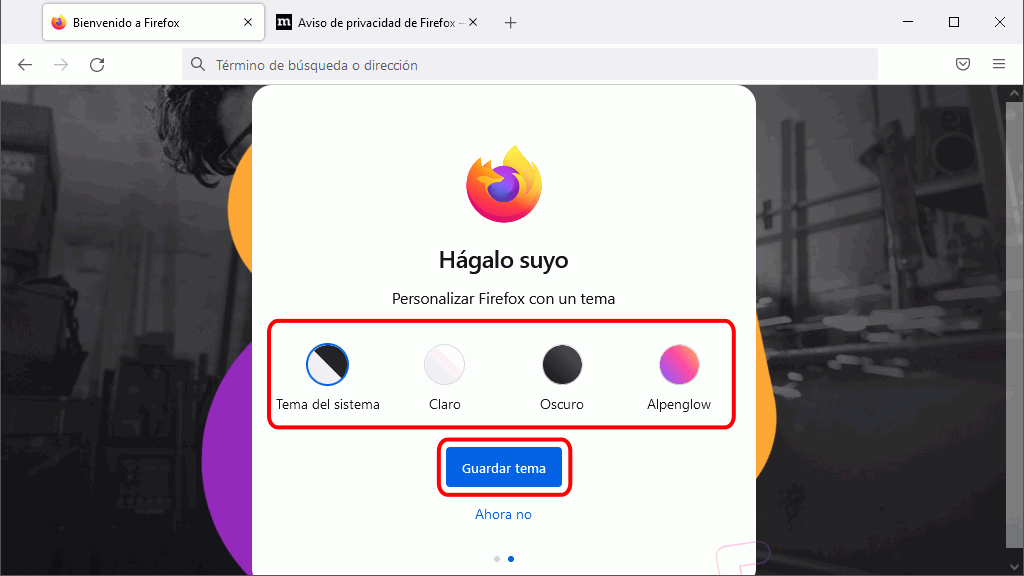The height and width of the screenshot is (576, 1024).
Task: Click the Guardar tema button
Action: (x=504, y=468)
